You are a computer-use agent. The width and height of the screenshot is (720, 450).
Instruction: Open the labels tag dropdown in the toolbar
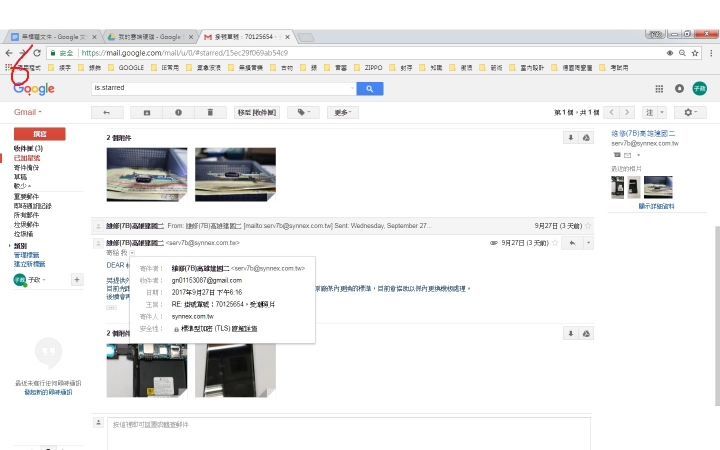pyautogui.click(x=304, y=112)
